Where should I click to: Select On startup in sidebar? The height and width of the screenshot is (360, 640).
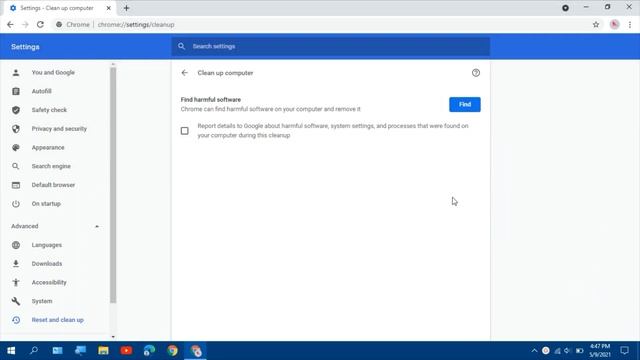pos(46,204)
